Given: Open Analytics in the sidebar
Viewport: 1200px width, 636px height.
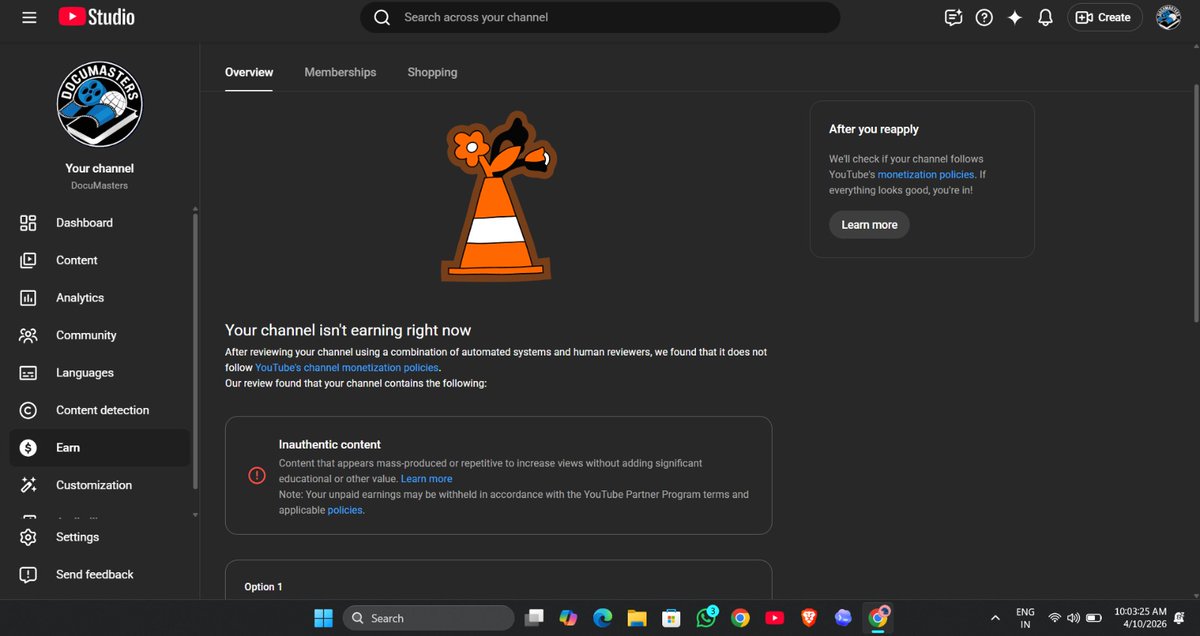Looking at the screenshot, I should click(x=100, y=298).
